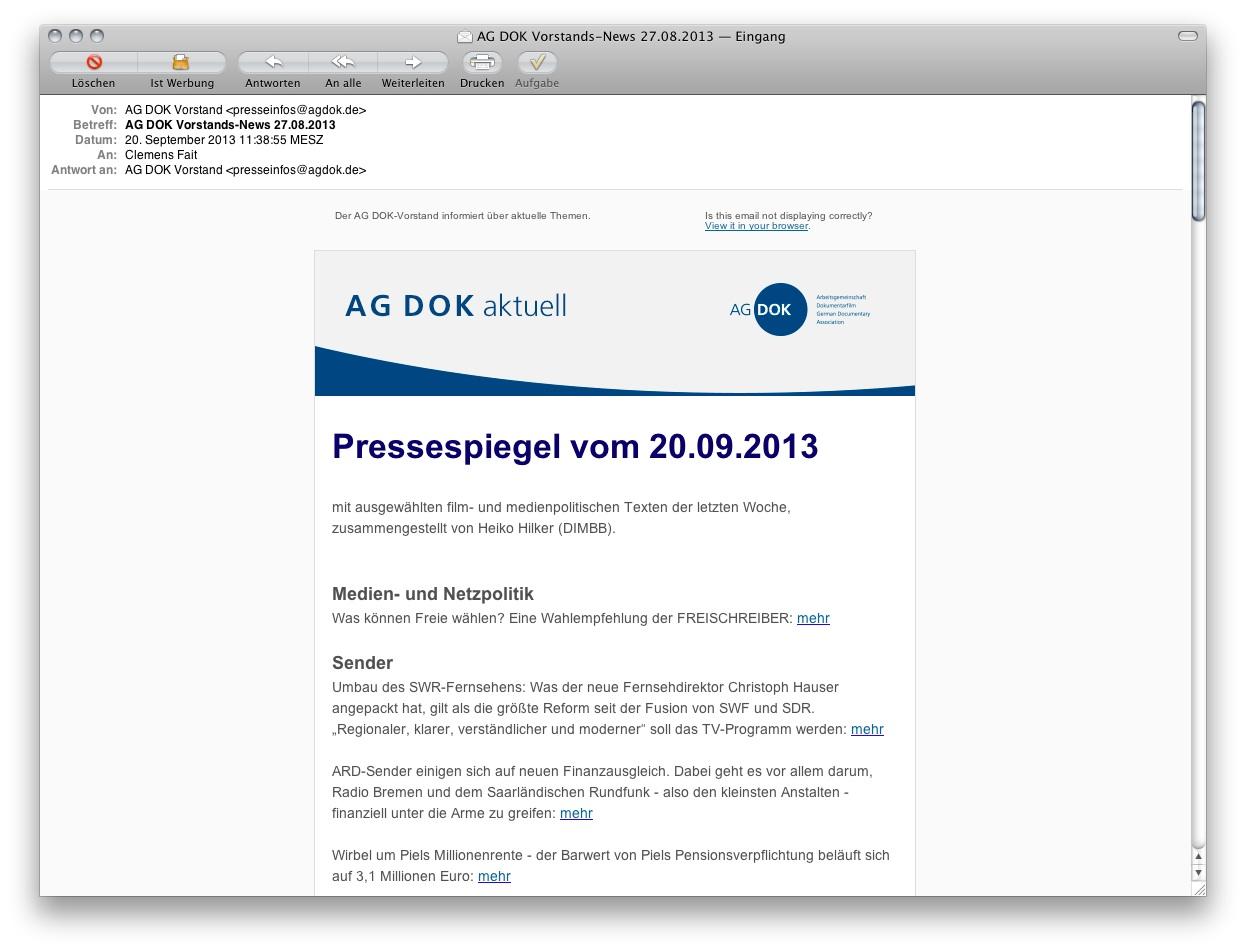
Task: Click the intro paragraph mentioning Heiko Hilker
Action: click(x=561, y=518)
